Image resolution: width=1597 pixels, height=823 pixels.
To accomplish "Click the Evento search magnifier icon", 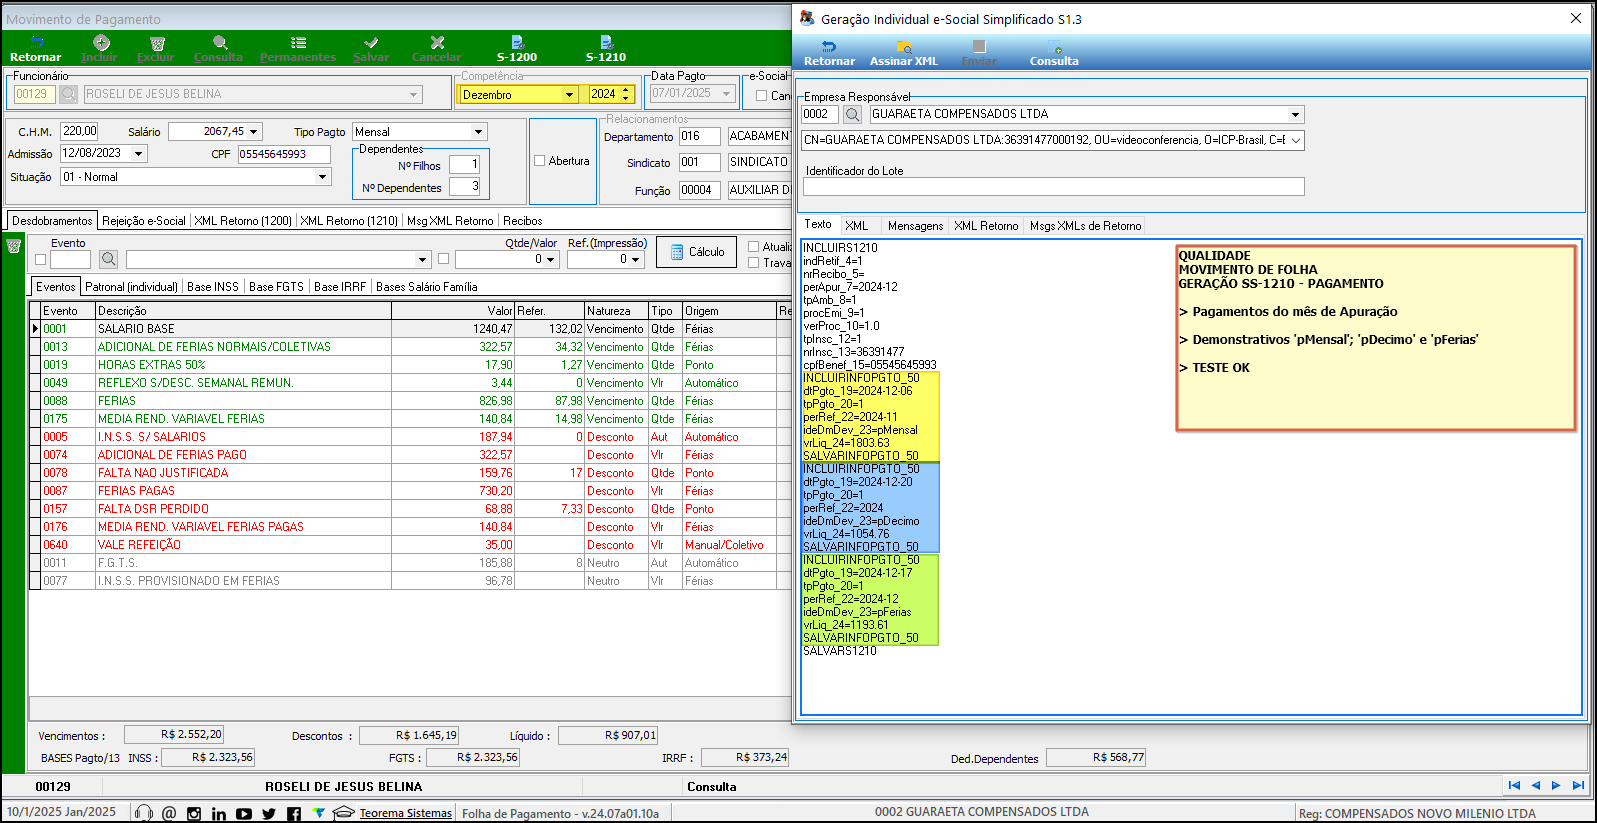I will (x=109, y=259).
